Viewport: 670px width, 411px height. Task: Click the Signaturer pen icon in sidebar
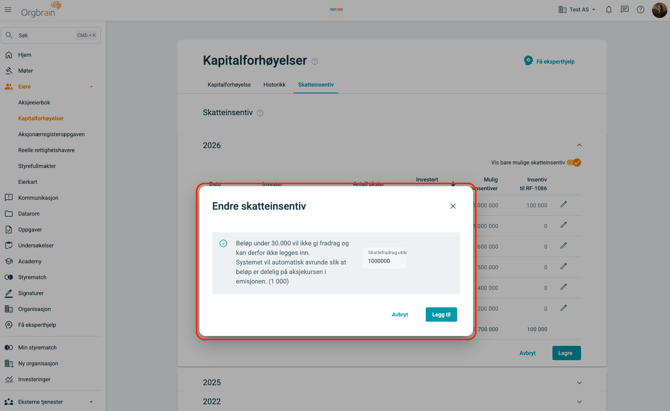[x=9, y=293]
